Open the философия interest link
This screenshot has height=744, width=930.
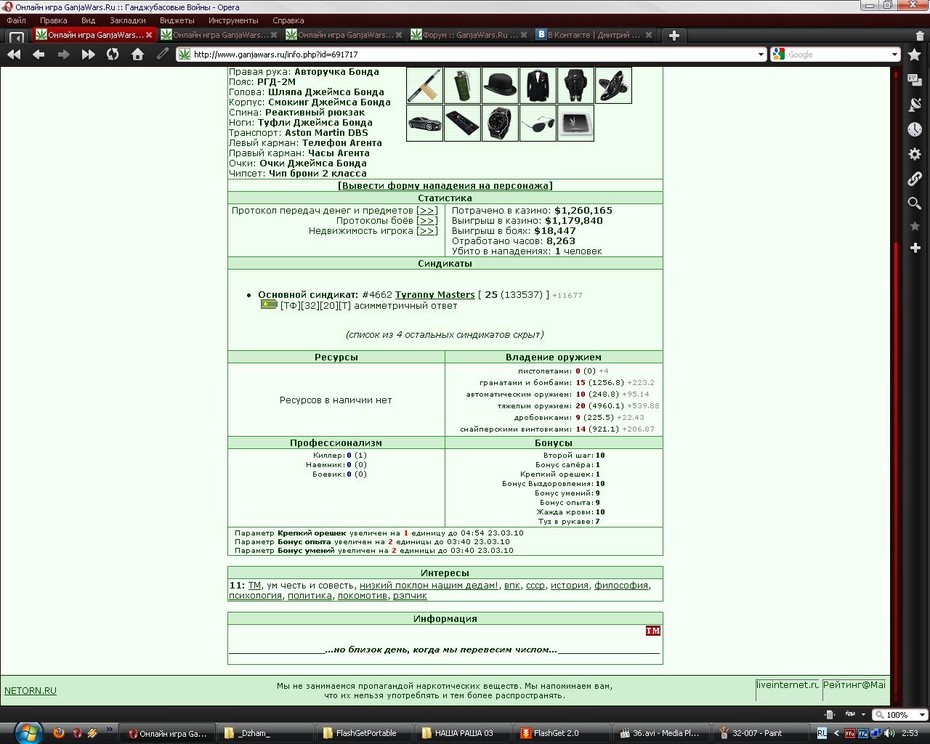[x=621, y=586]
